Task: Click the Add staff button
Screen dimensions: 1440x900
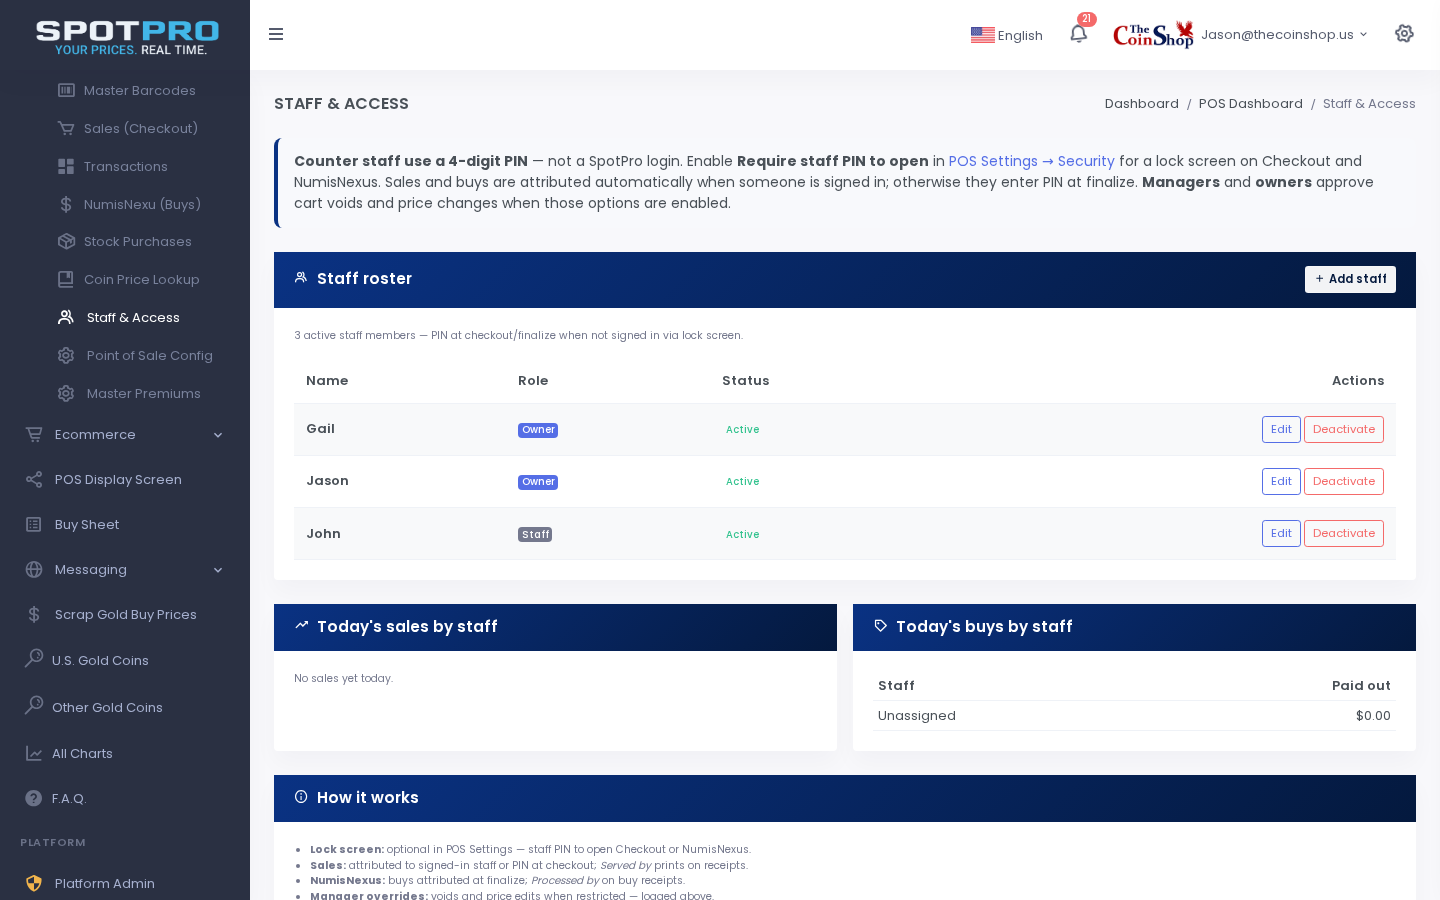Action: pos(1350,279)
